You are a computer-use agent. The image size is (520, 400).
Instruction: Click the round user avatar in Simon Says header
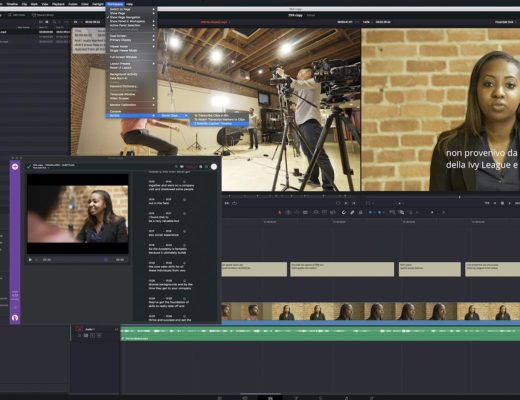click(214, 166)
